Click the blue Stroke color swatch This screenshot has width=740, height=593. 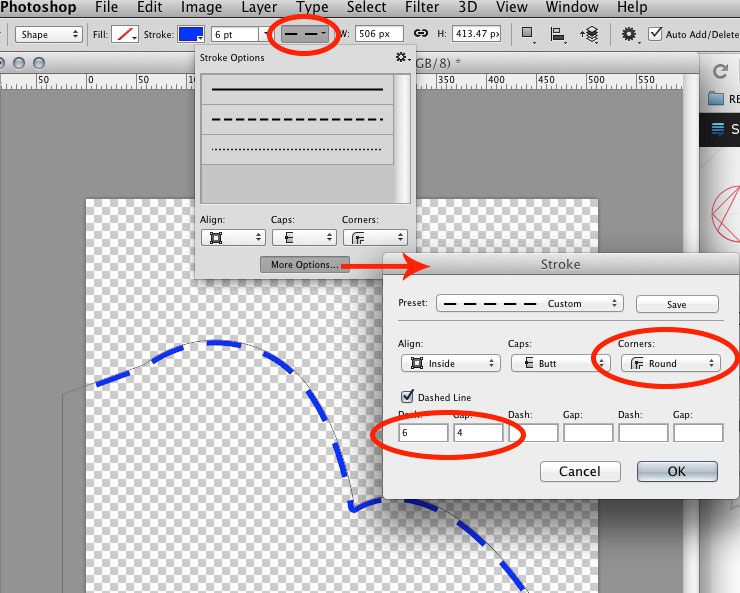click(x=191, y=34)
